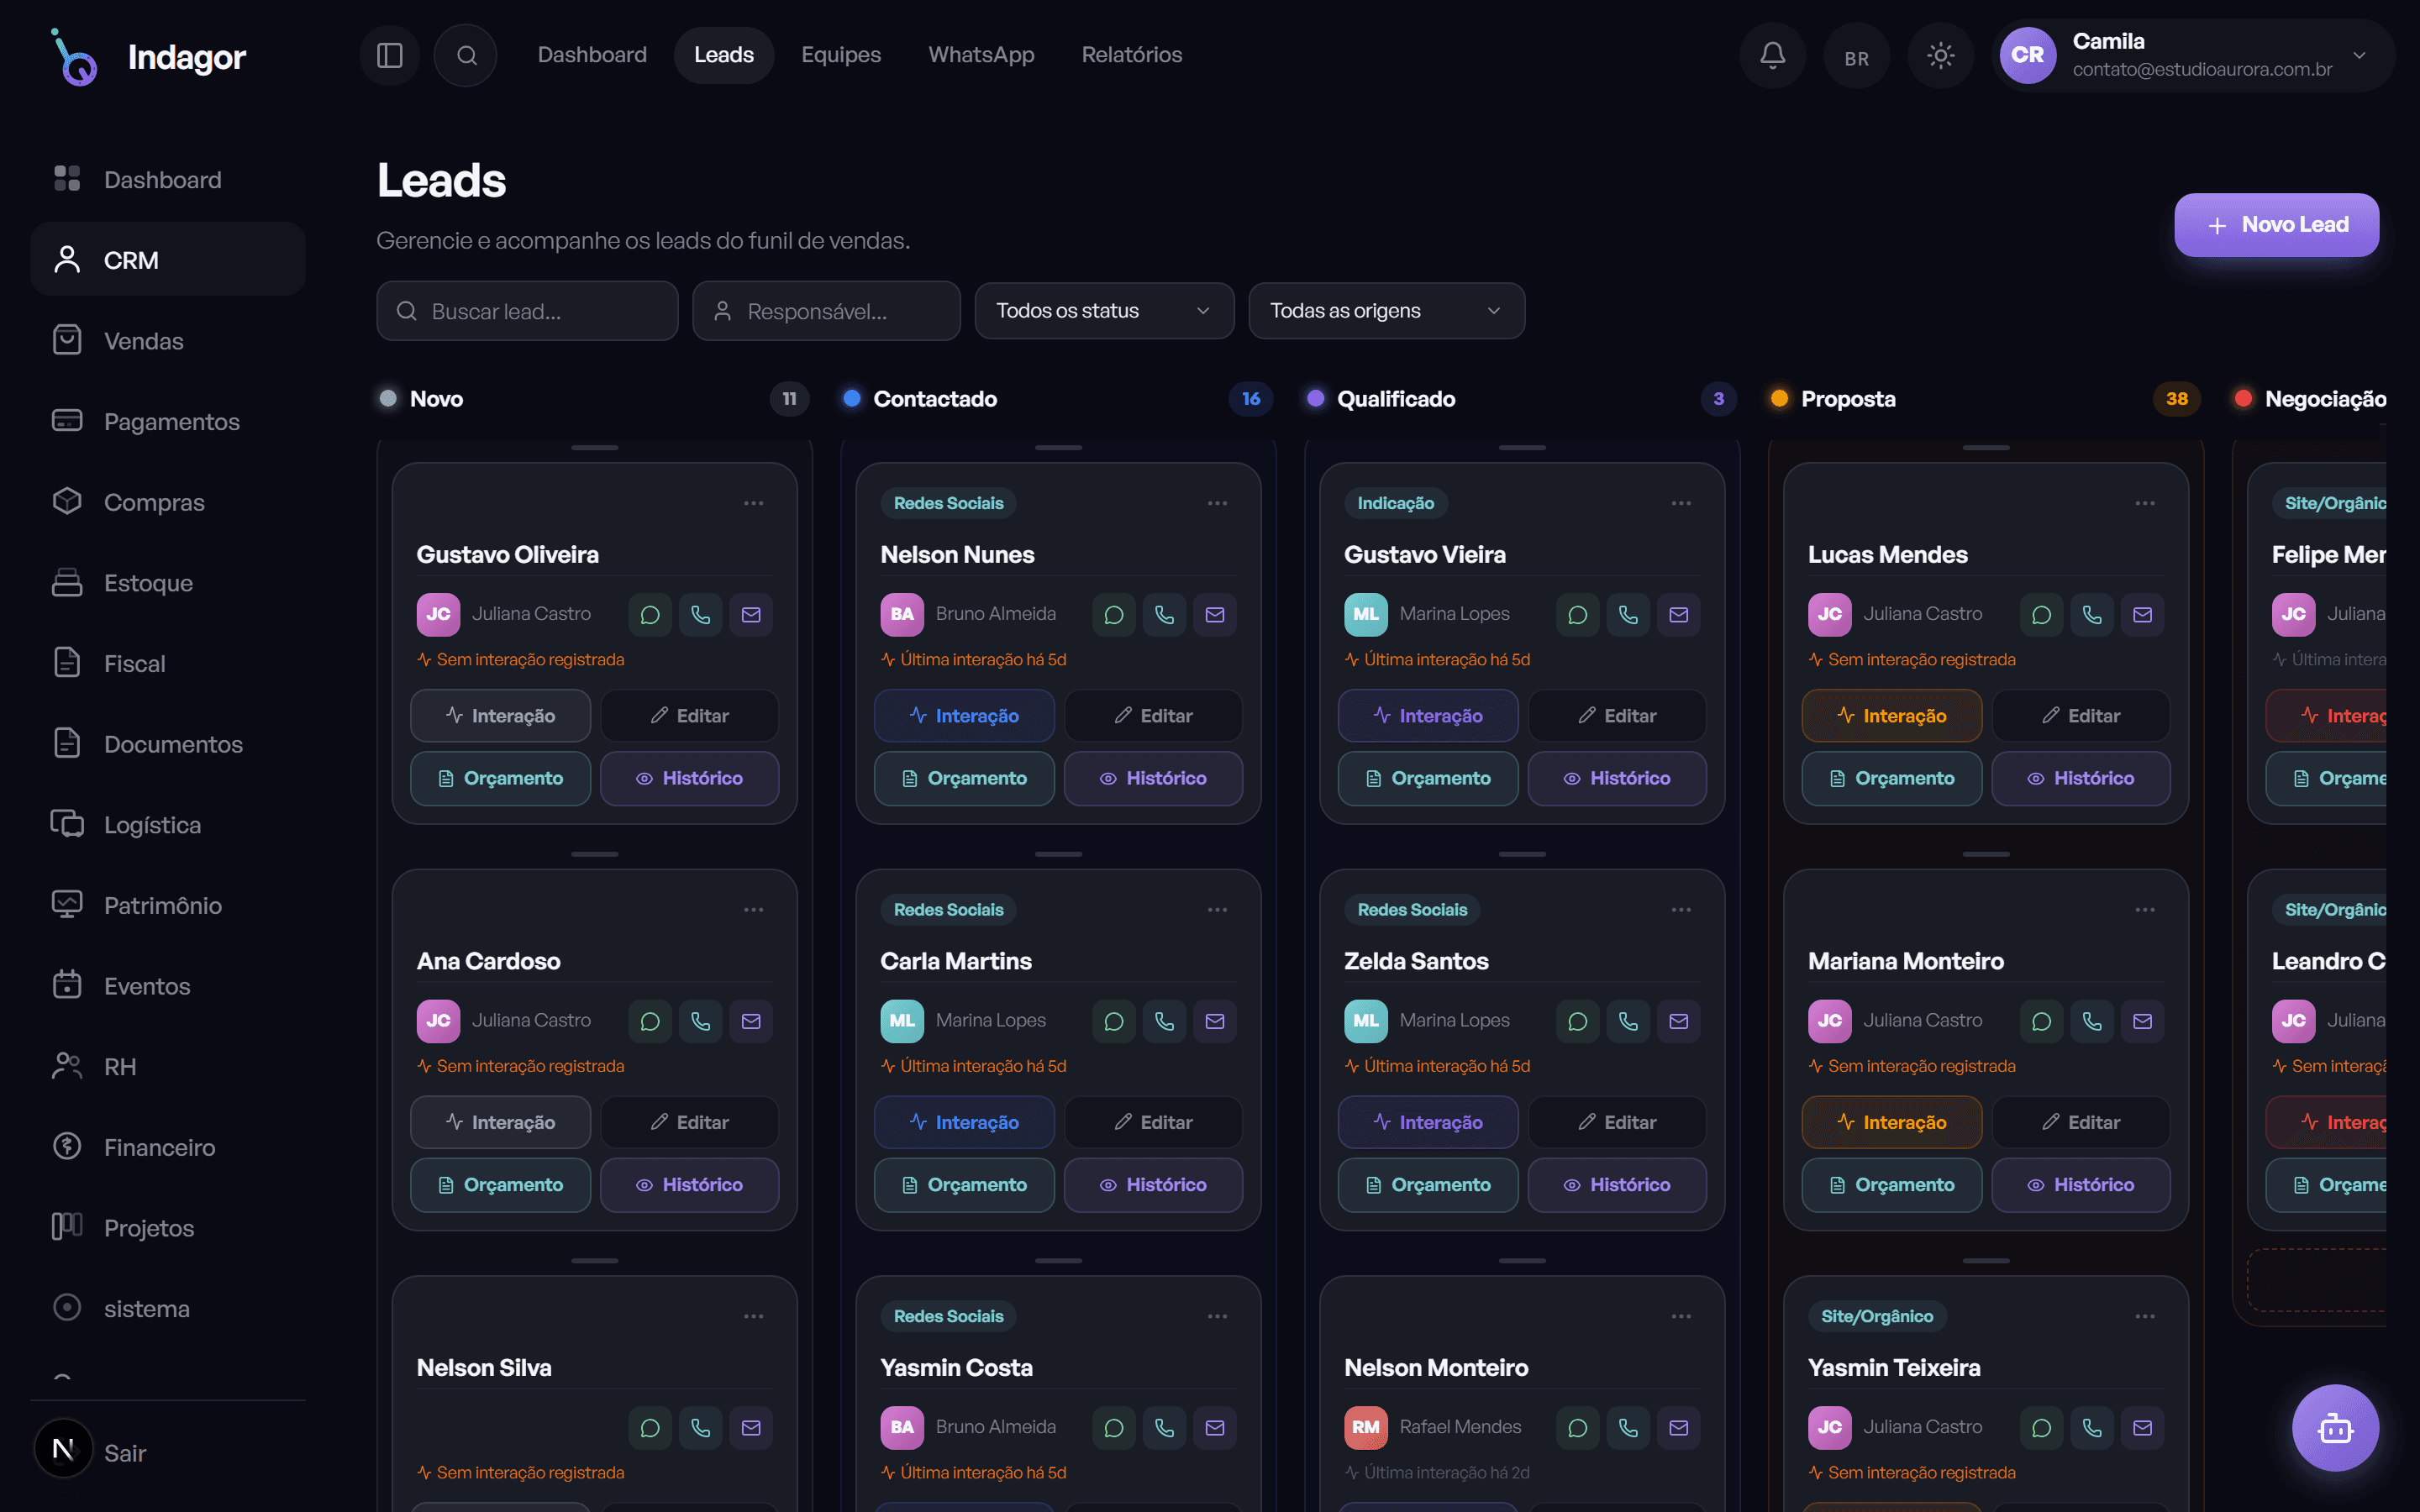Click the Novo Lead button

click(2277, 225)
